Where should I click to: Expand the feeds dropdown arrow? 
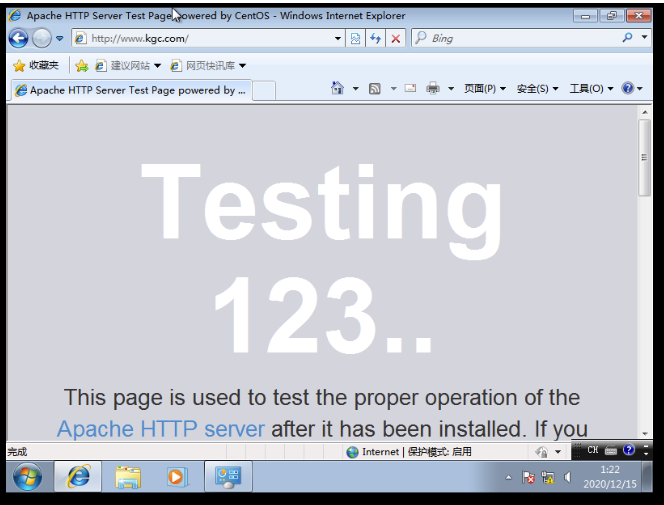pyautogui.click(x=393, y=88)
